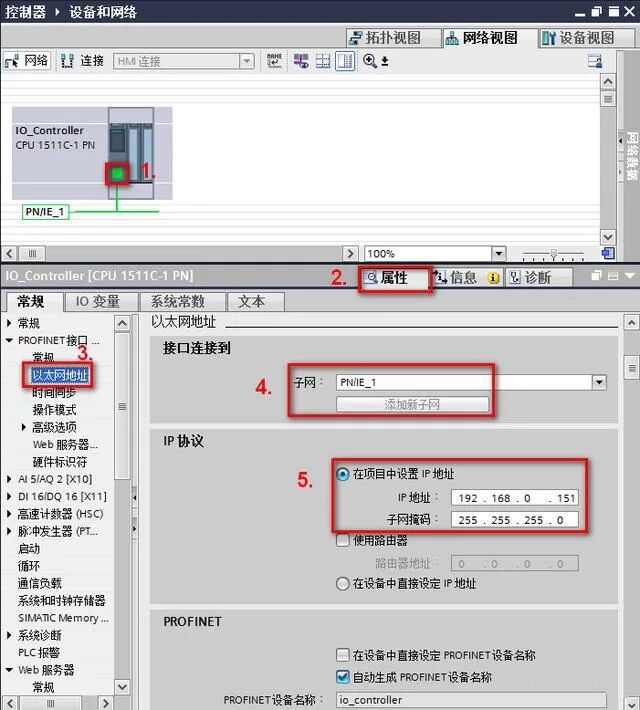Collapse the Web server tree node
The height and width of the screenshot is (710, 640).
click(9, 670)
